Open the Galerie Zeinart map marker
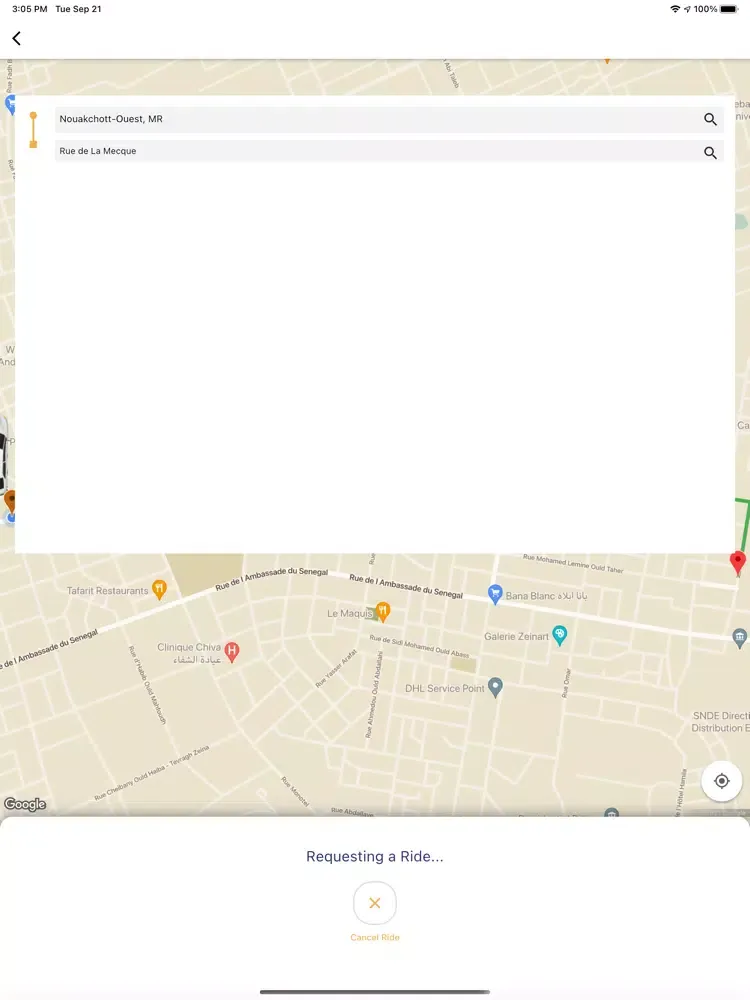The width and height of the screenshot is (750, 1000). coord(560,635)
